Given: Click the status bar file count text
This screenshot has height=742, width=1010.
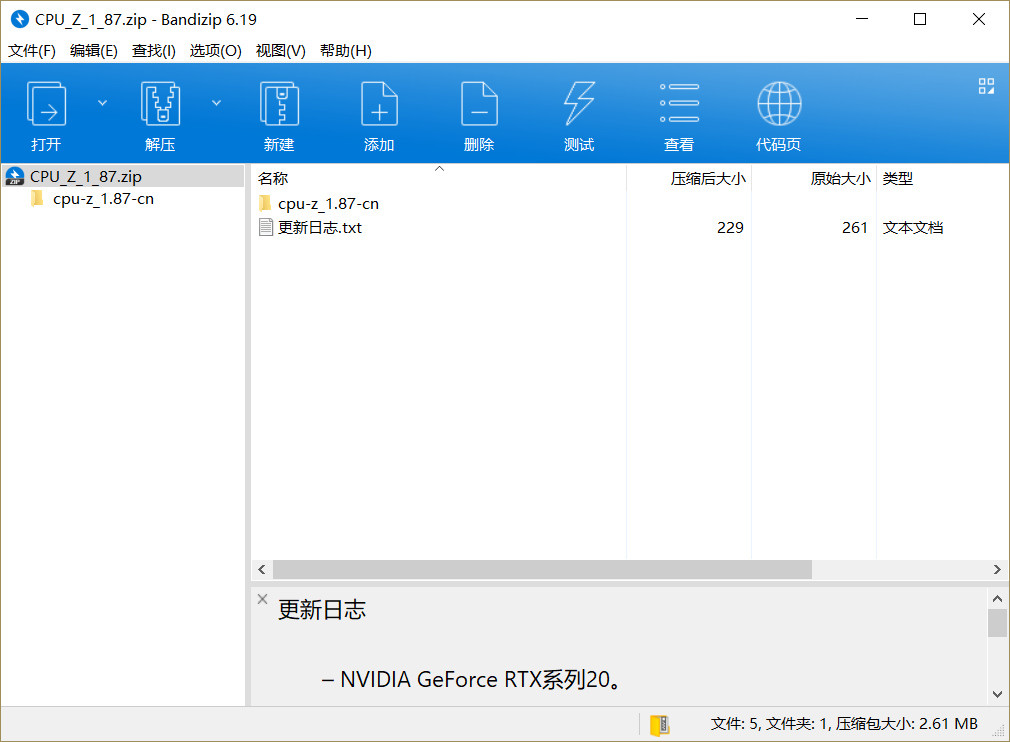Looking at the screenshot, I should 844,724.
